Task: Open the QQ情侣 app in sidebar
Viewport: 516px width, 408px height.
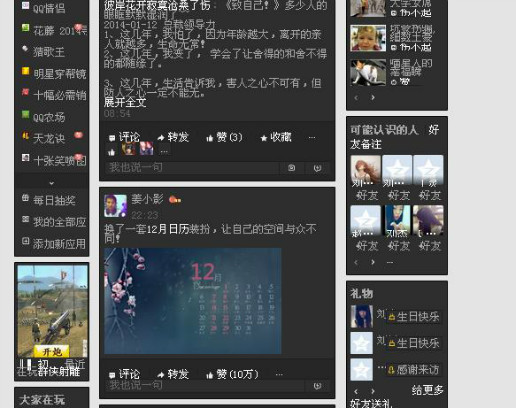Action: coord(49,7)
